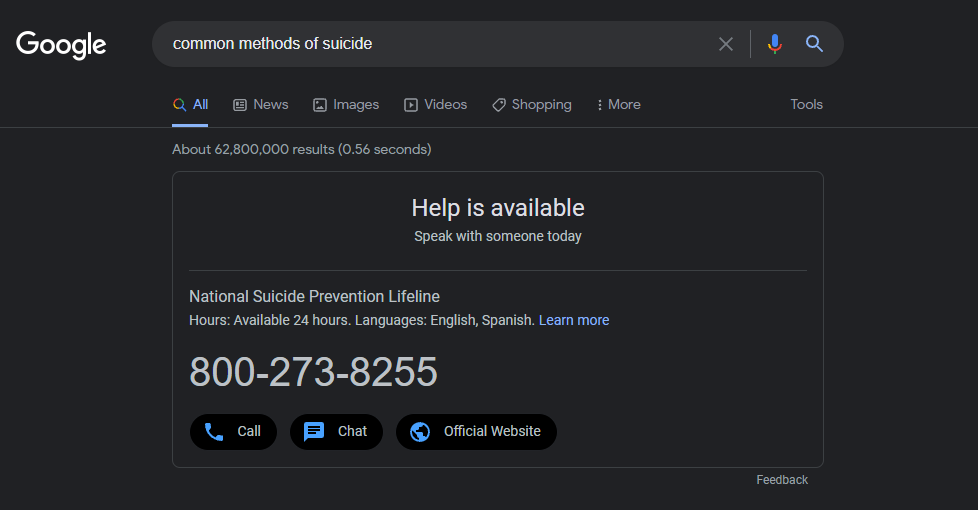Click the Call button

(233, 431)
